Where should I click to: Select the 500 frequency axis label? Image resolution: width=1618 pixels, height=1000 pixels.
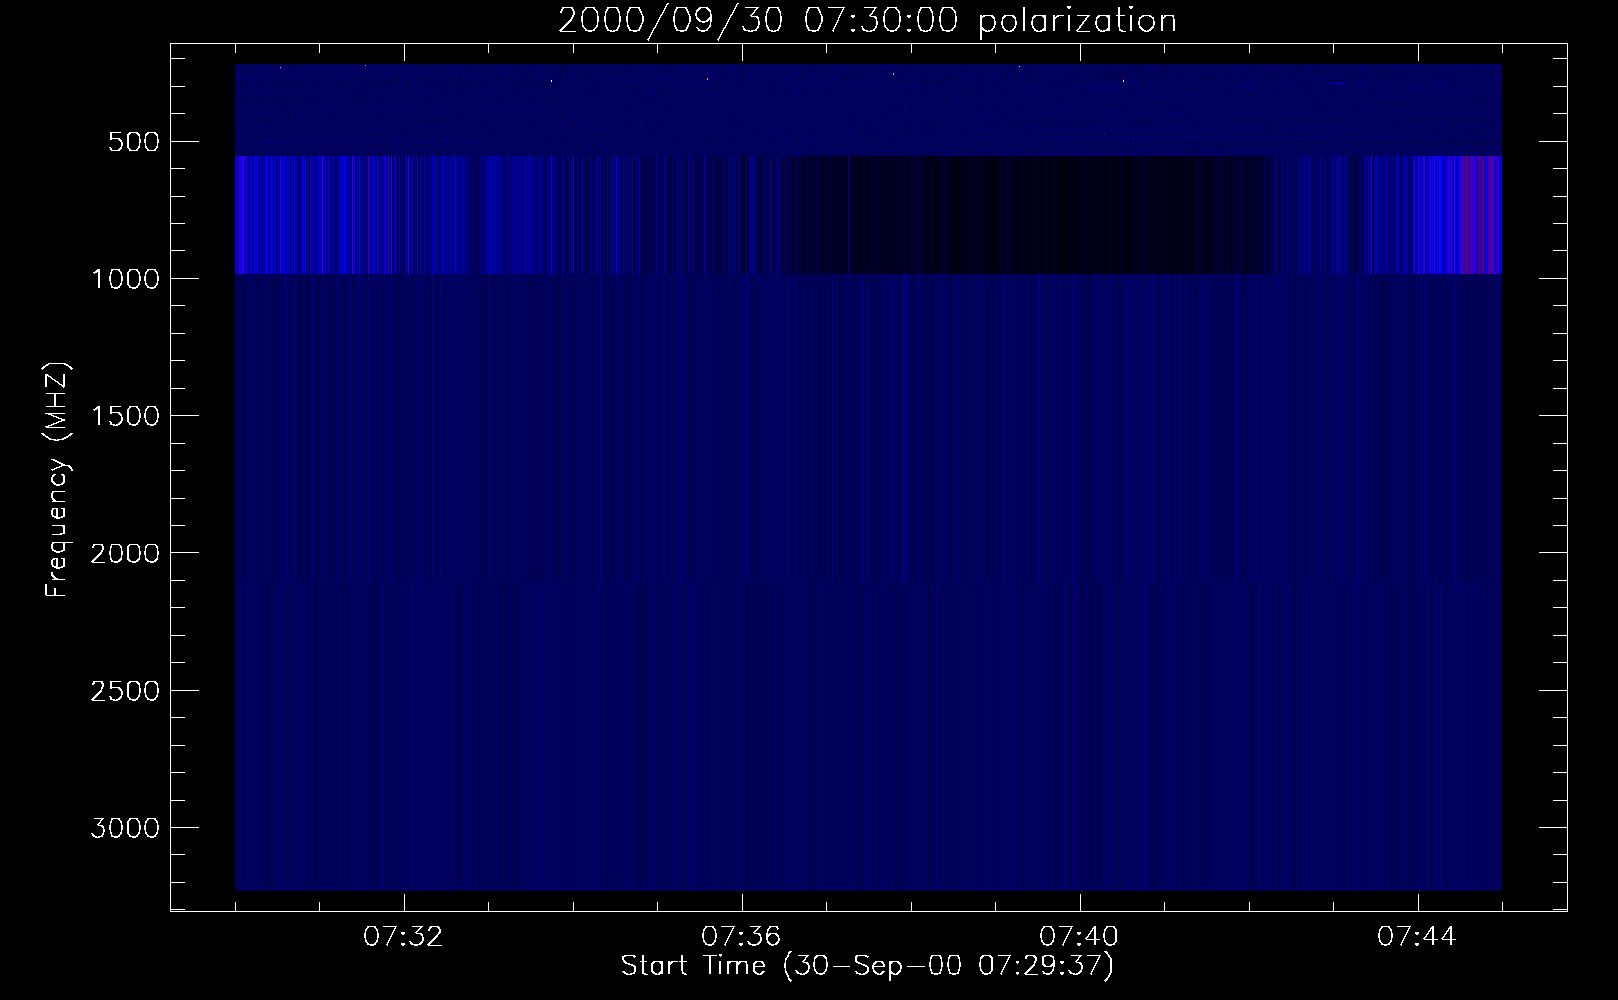[x=134, y=142]
